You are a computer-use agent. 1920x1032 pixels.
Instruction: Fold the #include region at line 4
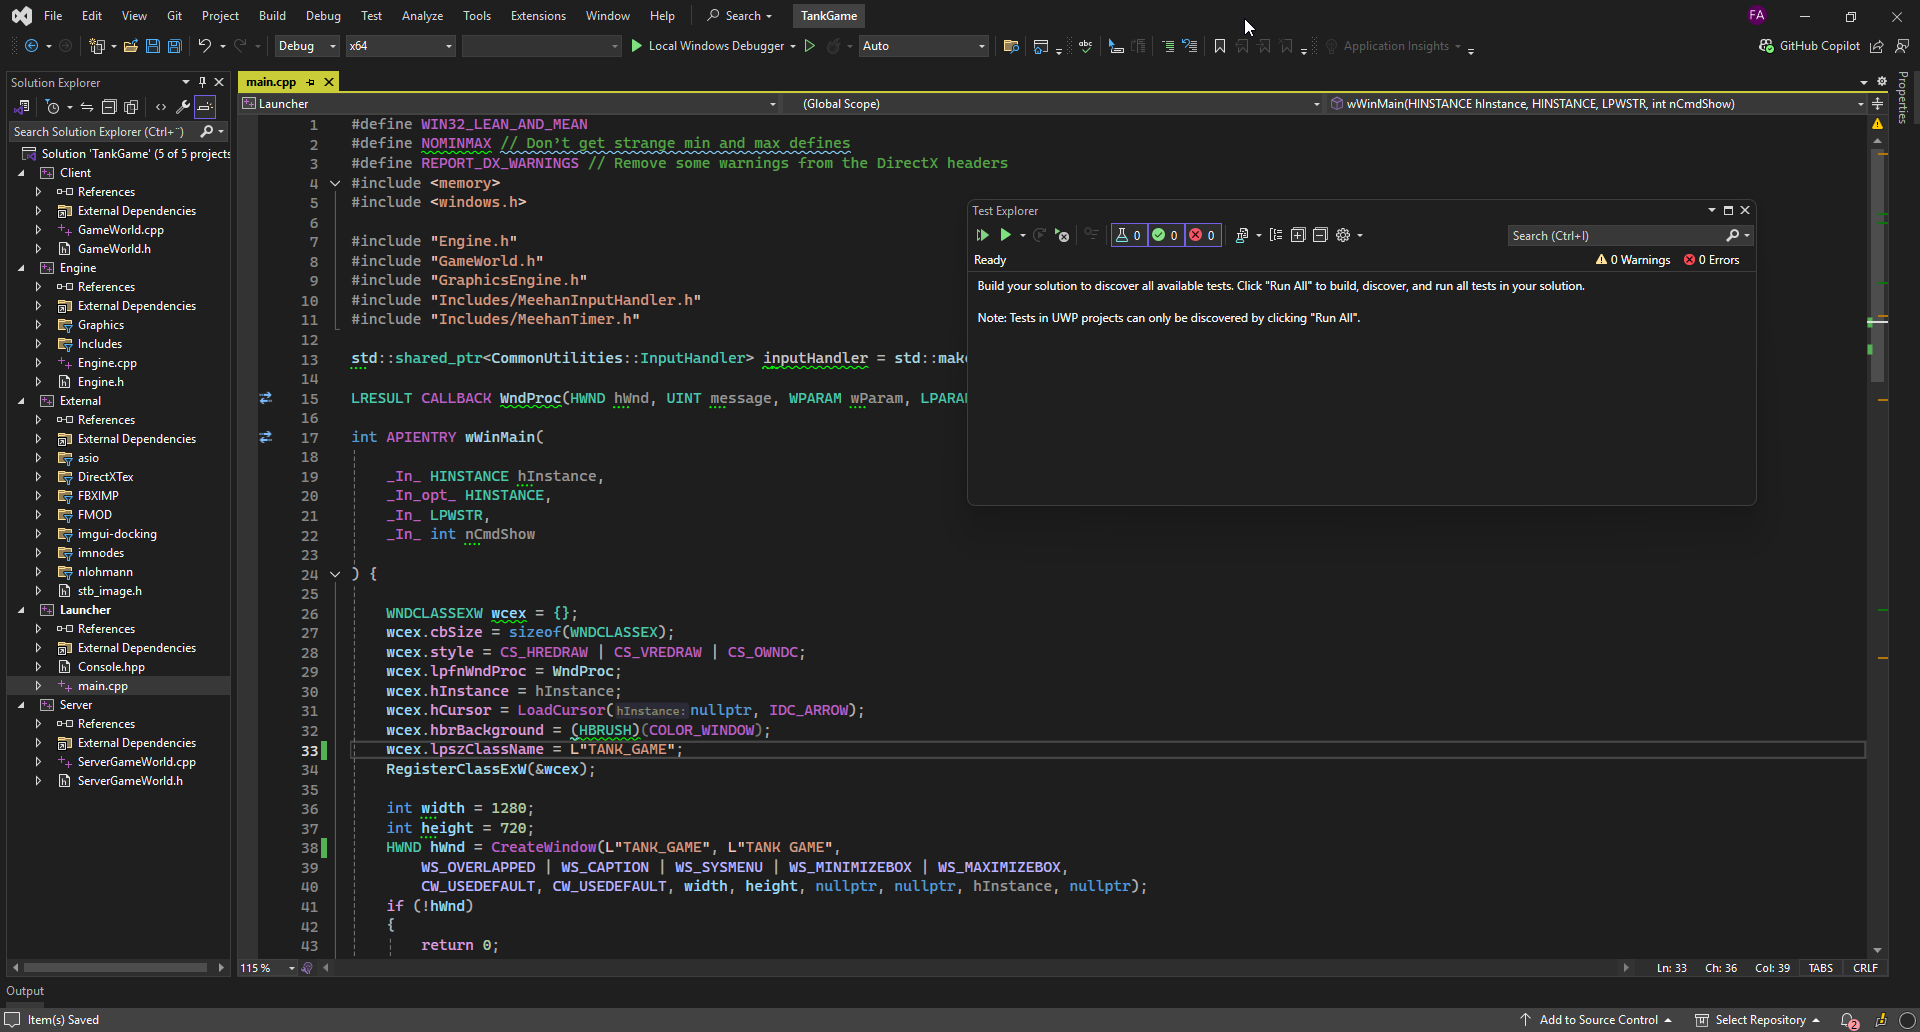335,183
